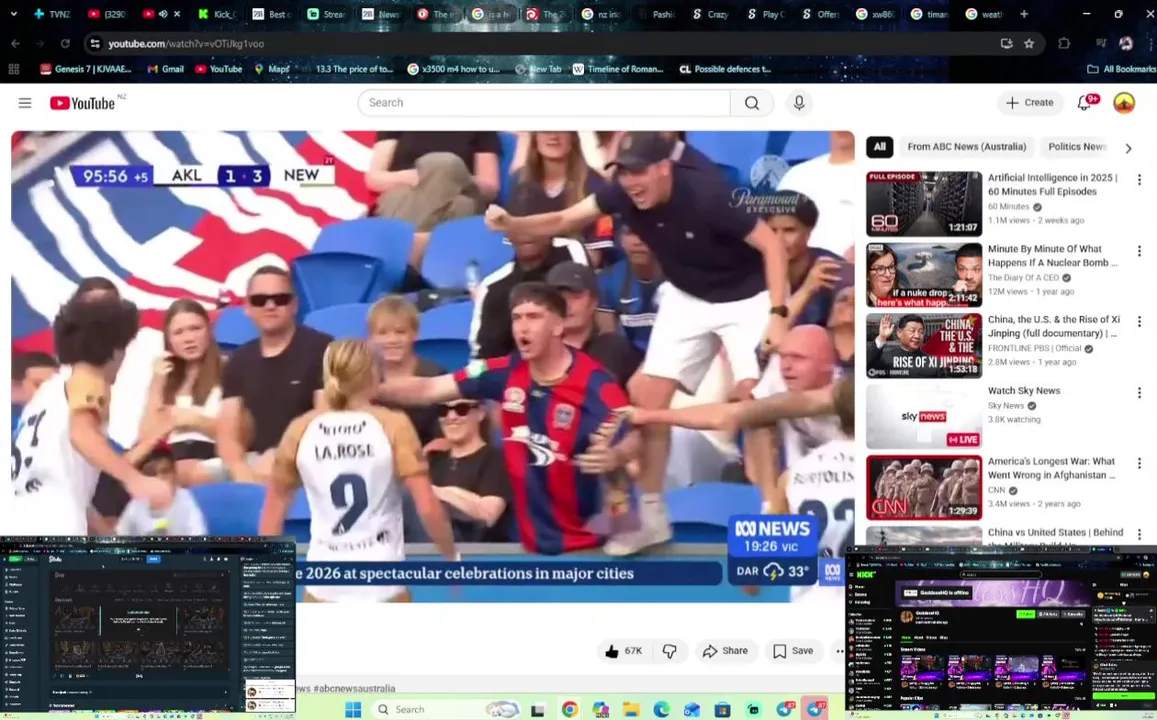Start voice search with the microphone
This screenshot has width=1157, height=720.
[798, 103]
